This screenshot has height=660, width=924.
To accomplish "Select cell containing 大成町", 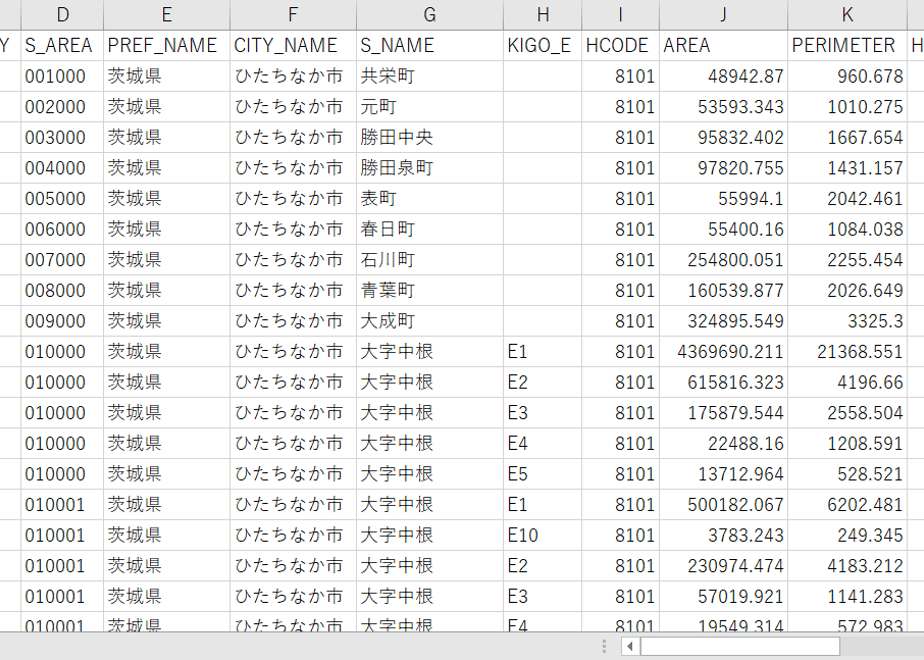I will (430, 321).
